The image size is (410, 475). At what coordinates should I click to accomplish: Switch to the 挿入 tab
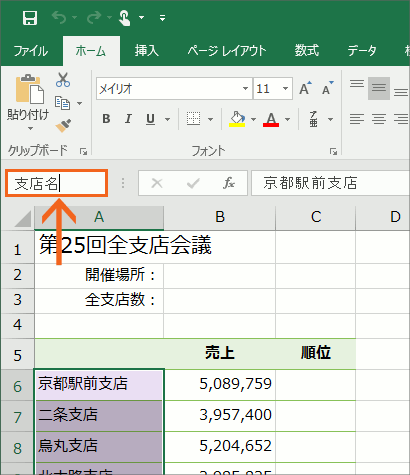(x=147, y=51)
